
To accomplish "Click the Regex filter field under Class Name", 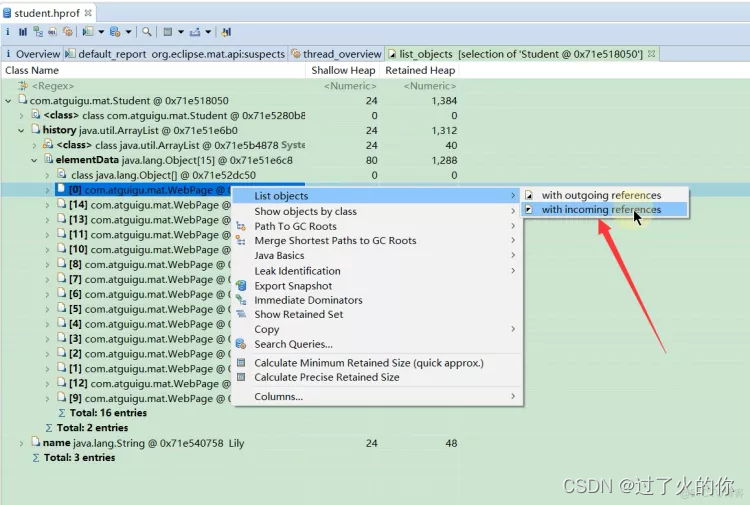I will (150, 86).
